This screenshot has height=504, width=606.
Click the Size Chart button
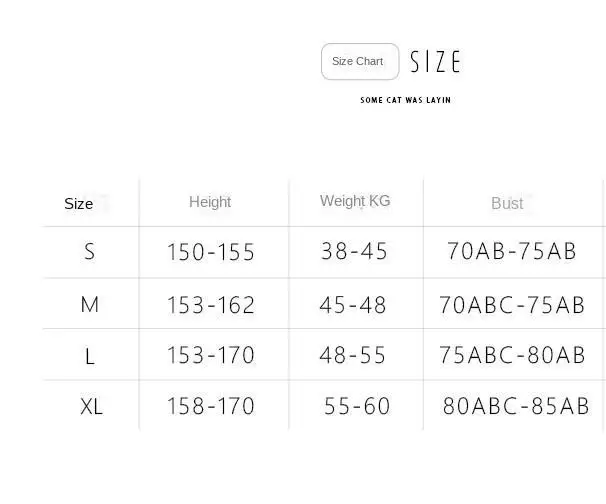tap(360, 61)
